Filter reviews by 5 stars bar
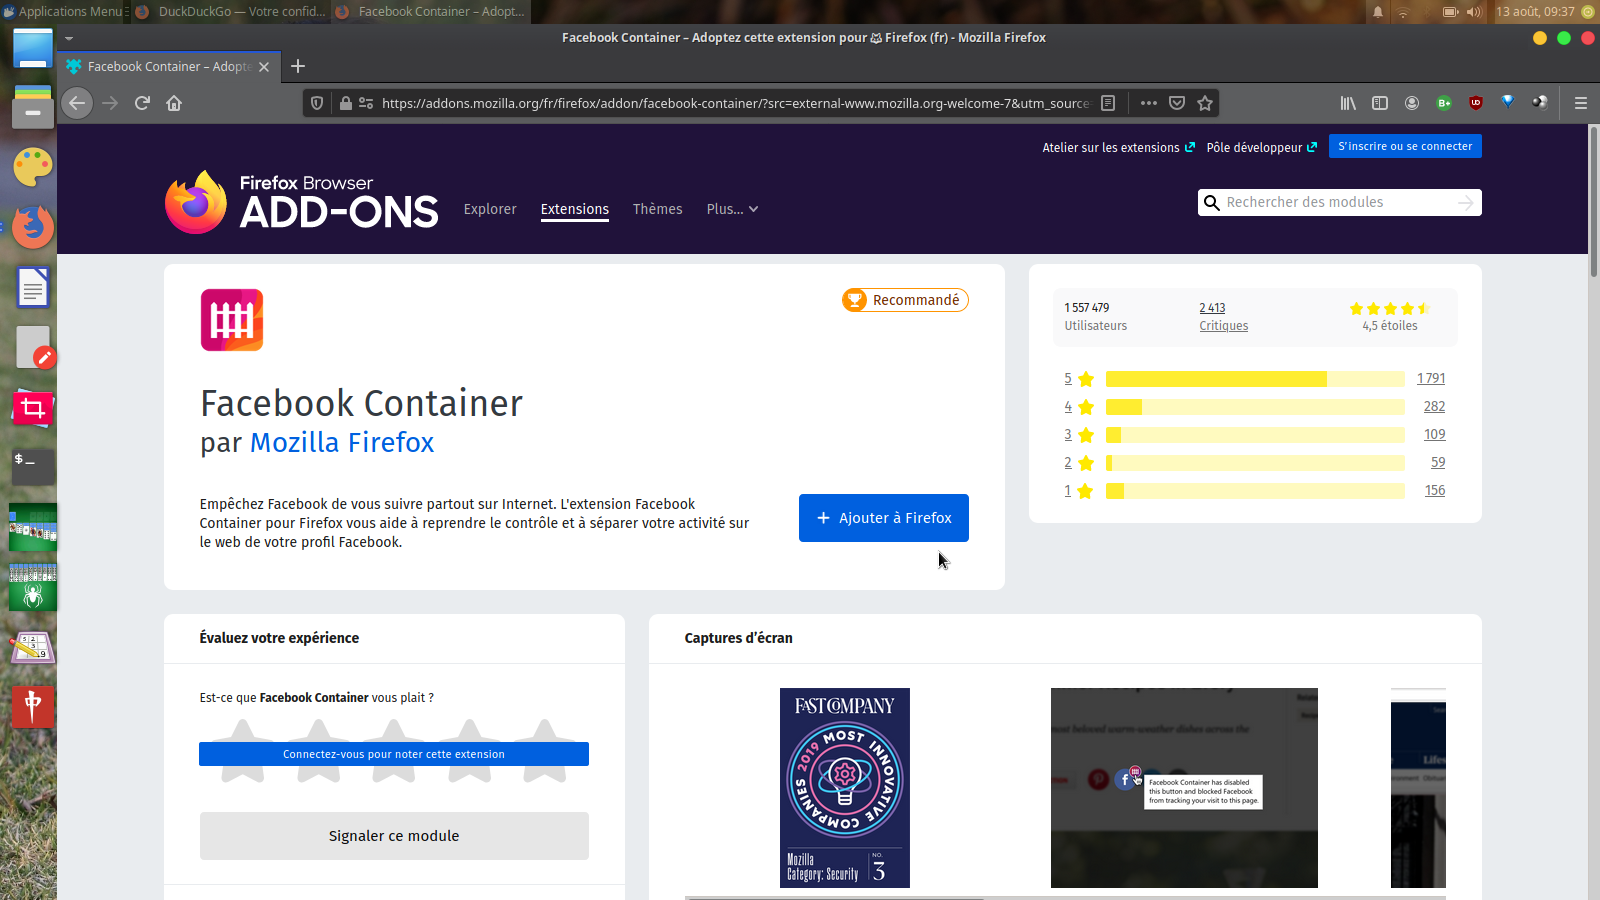The image size is (1600, 900). click(x=1255, y=379)
